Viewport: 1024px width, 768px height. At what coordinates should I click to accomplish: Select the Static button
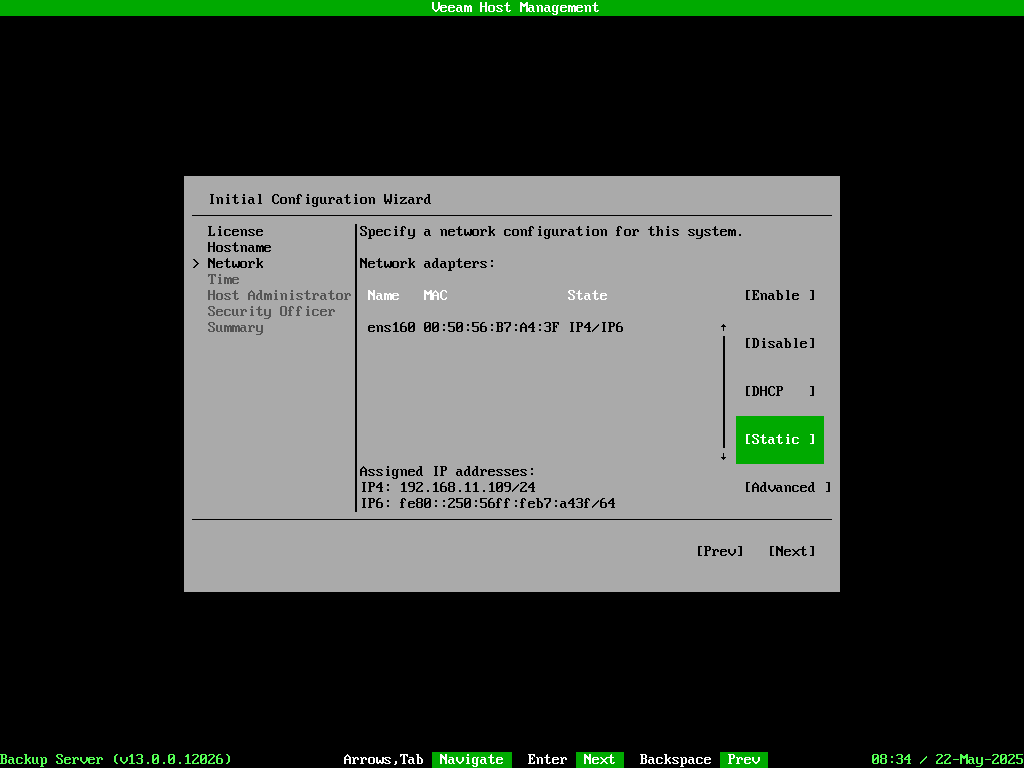tap(780, 440)
